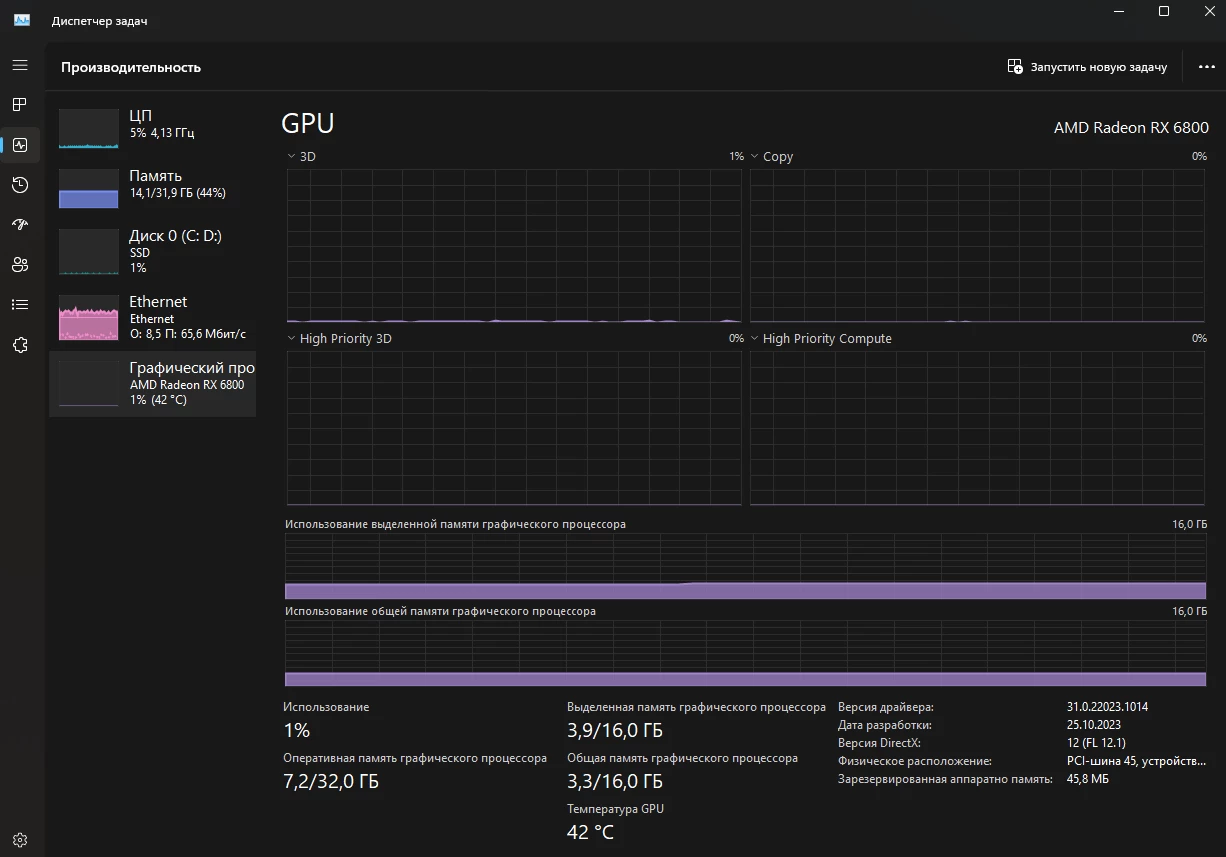Open the Processes page icon
The height and width of the screenshot is (857, 1226).
click(20, 105)
